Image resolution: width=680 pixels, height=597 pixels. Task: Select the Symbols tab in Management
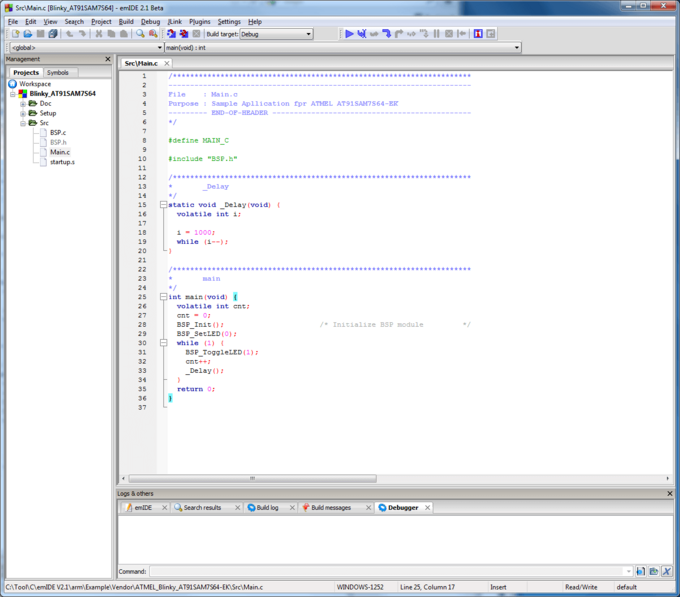point(58,72)
